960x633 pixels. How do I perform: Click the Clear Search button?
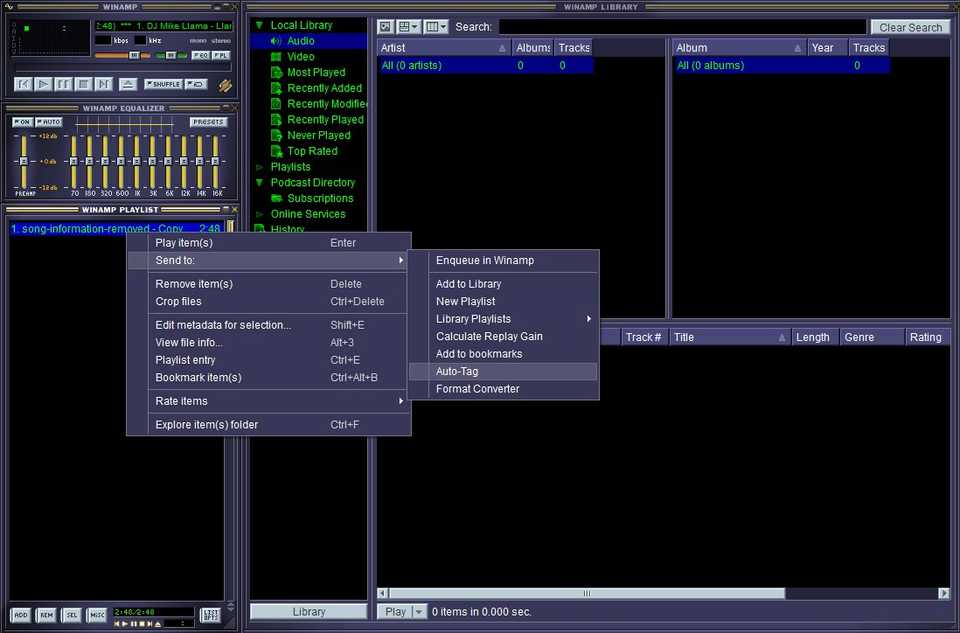910,28
